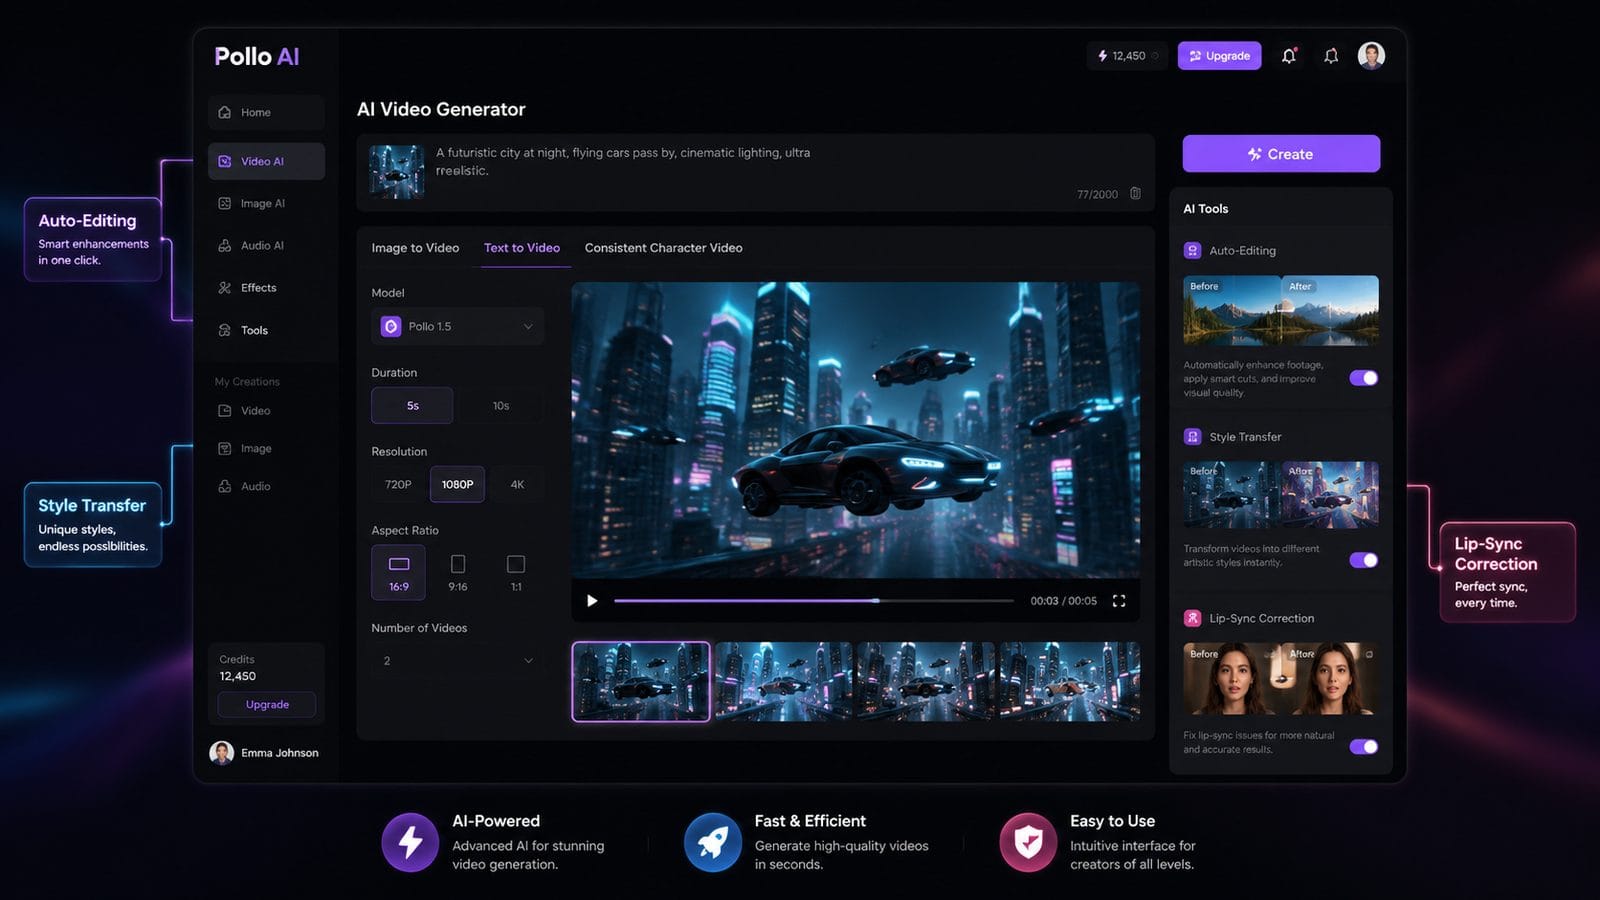Select 5s duration

(x=412, y=406)
